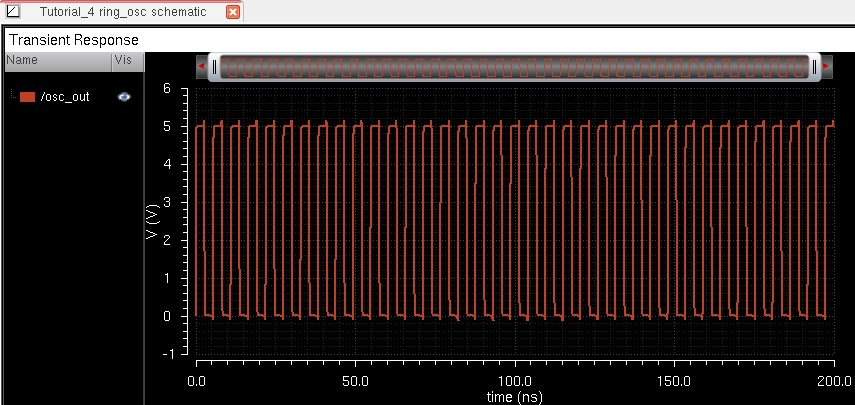Click the 6 label on voltage axis
Viewport: 855px width, 405px height.
pos(168,88)
